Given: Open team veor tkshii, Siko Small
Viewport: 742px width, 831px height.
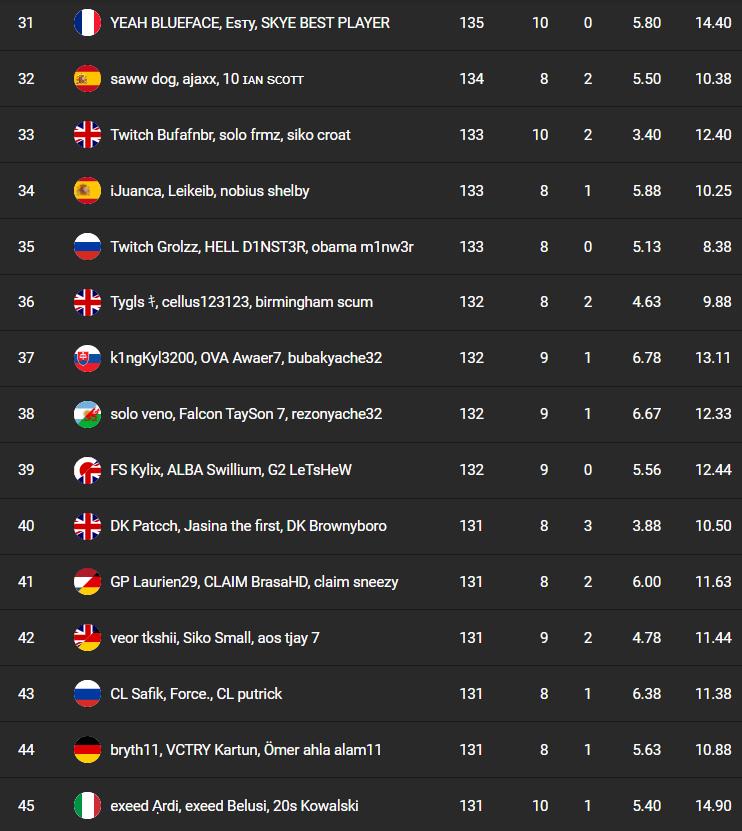Looking at the screenshot, I should (x=215, y=638).
